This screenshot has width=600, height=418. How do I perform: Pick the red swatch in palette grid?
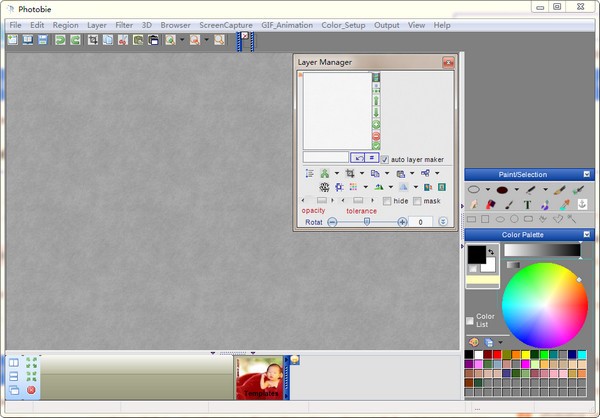point(497,355)
